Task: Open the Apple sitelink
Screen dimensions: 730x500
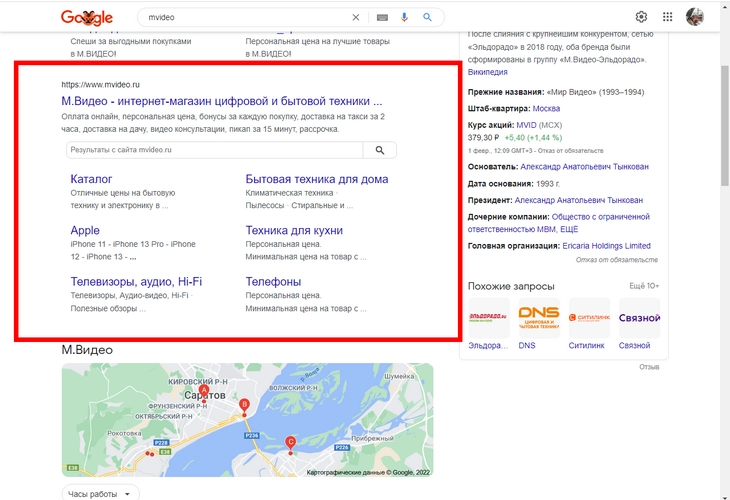Action: pos(85,230)
